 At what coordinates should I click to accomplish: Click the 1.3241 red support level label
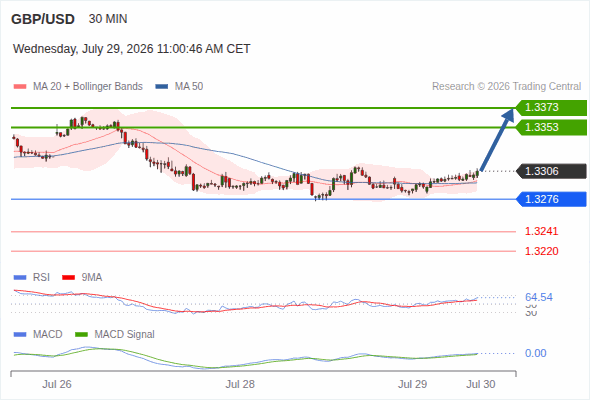(x=541, y=231)
